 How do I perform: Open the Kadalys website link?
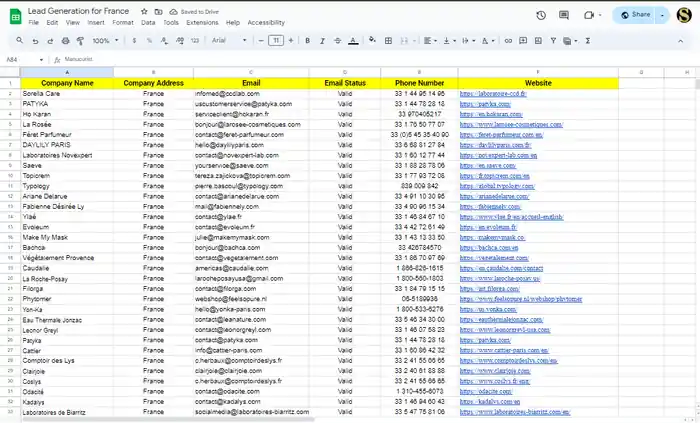490,402
